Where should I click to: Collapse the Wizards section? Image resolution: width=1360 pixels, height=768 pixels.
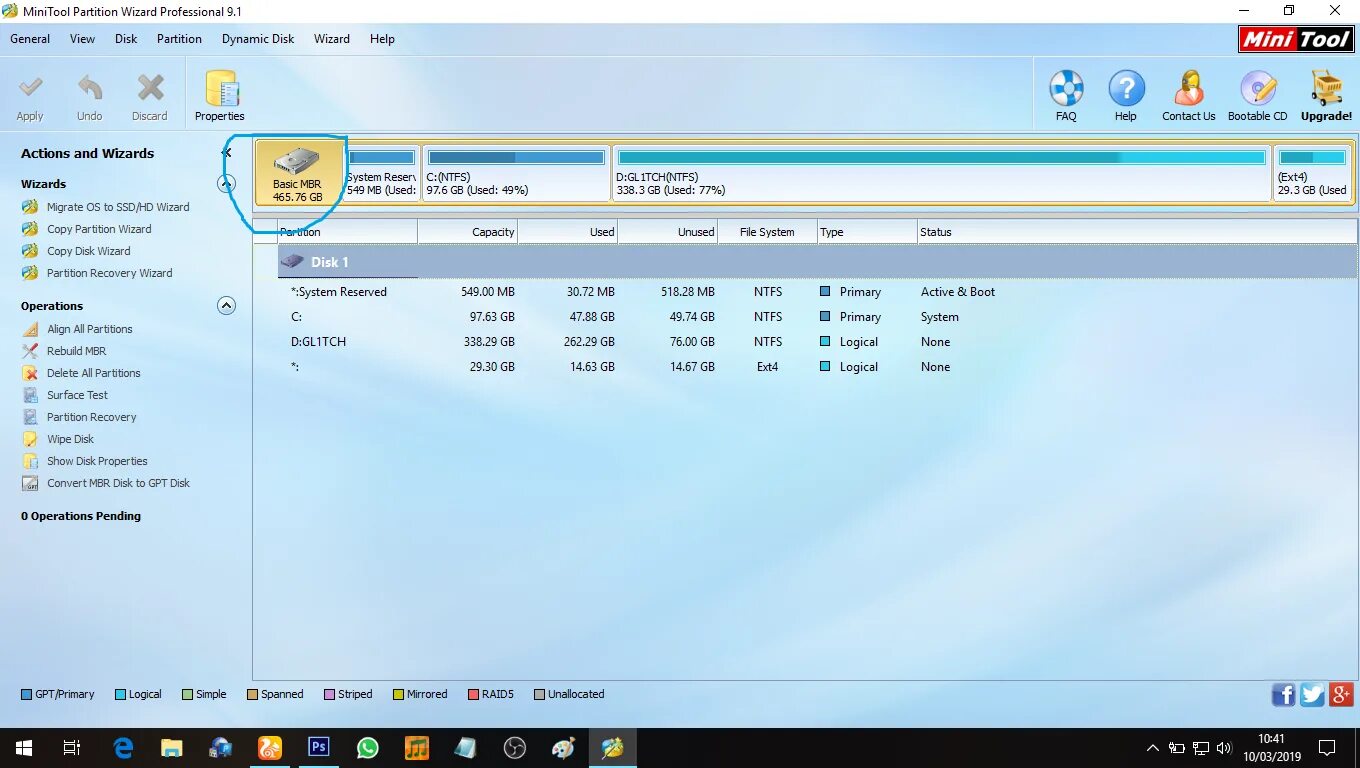click(x=227, y=184)
